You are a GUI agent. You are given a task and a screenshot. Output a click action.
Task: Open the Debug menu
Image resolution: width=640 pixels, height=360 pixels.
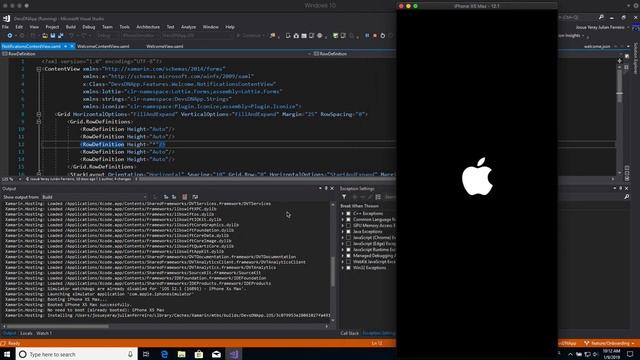tap(89, 27)
